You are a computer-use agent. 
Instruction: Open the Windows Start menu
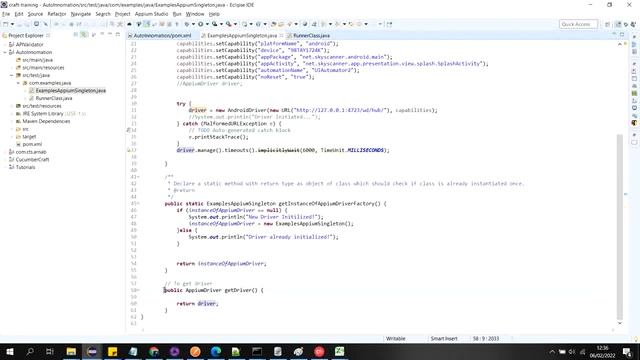9,351
